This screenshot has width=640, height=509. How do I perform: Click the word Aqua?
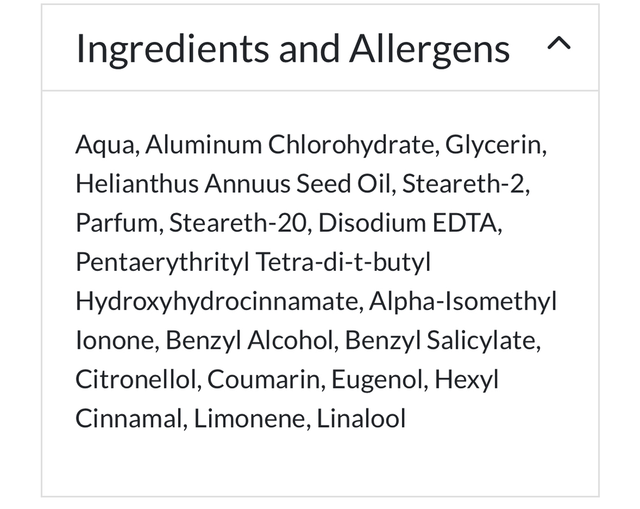click(x=106, y=146)
